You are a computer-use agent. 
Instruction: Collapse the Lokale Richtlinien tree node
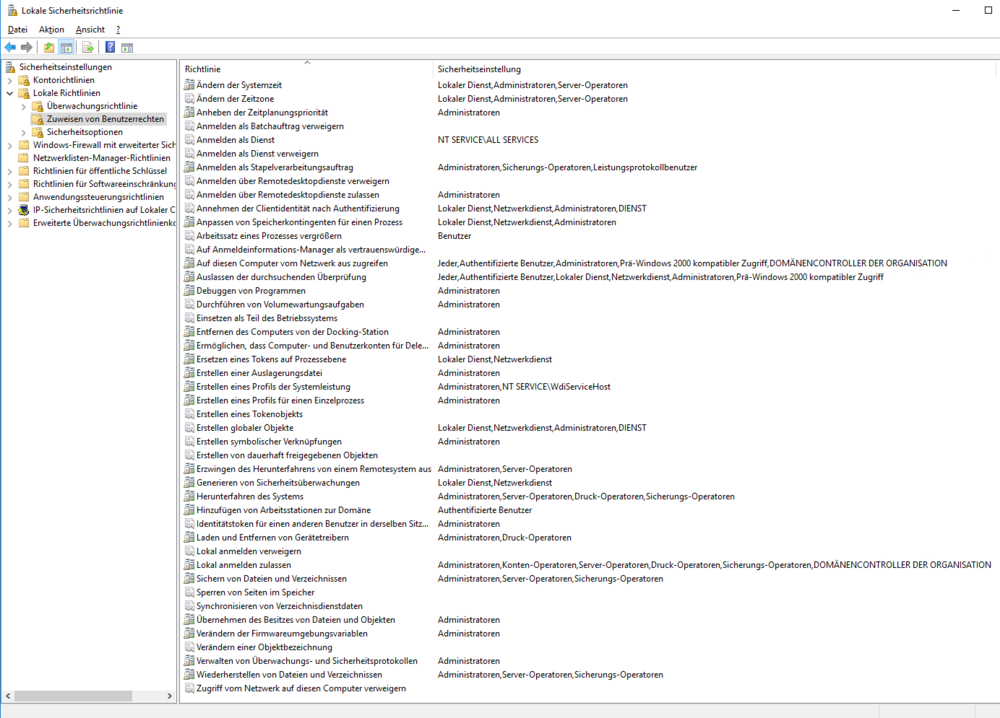click(x=10, y=93)
